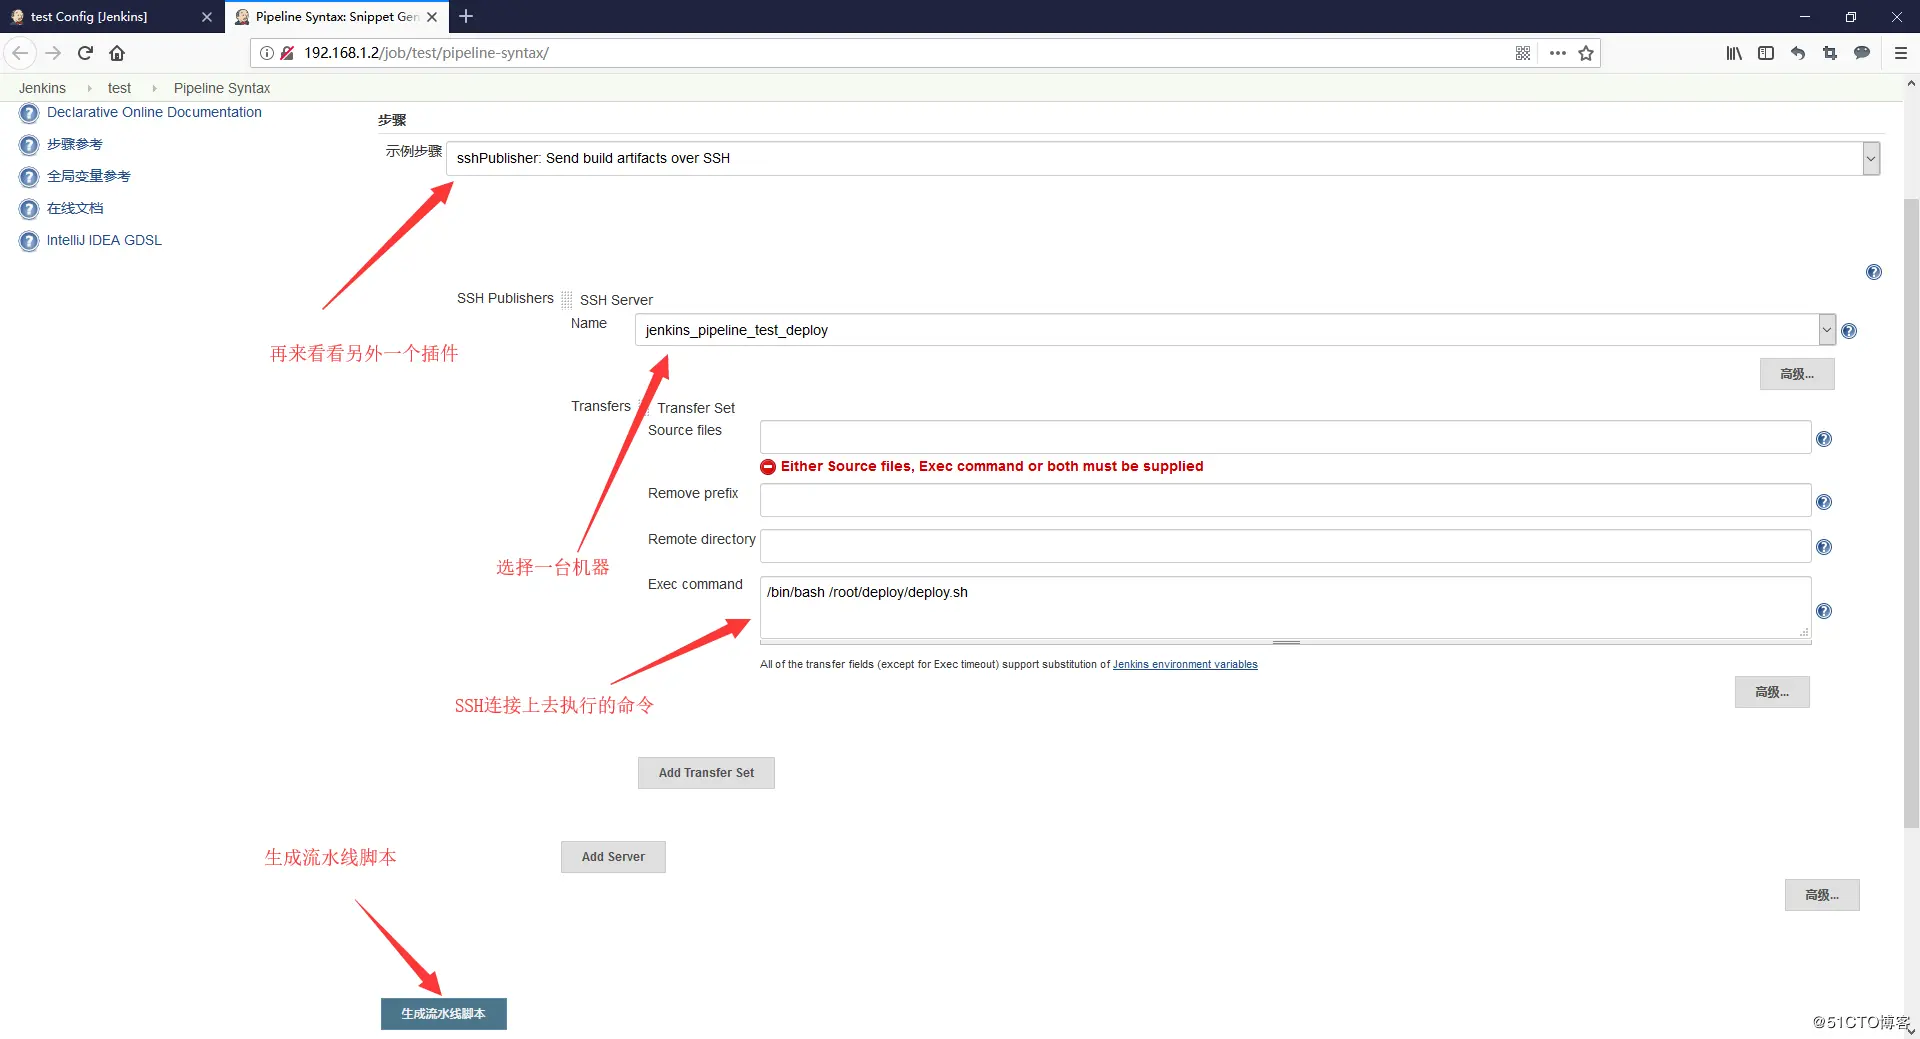Click the help icon beside Exec command
Screen dimensions: 1920x1039
pos(1824,611)
